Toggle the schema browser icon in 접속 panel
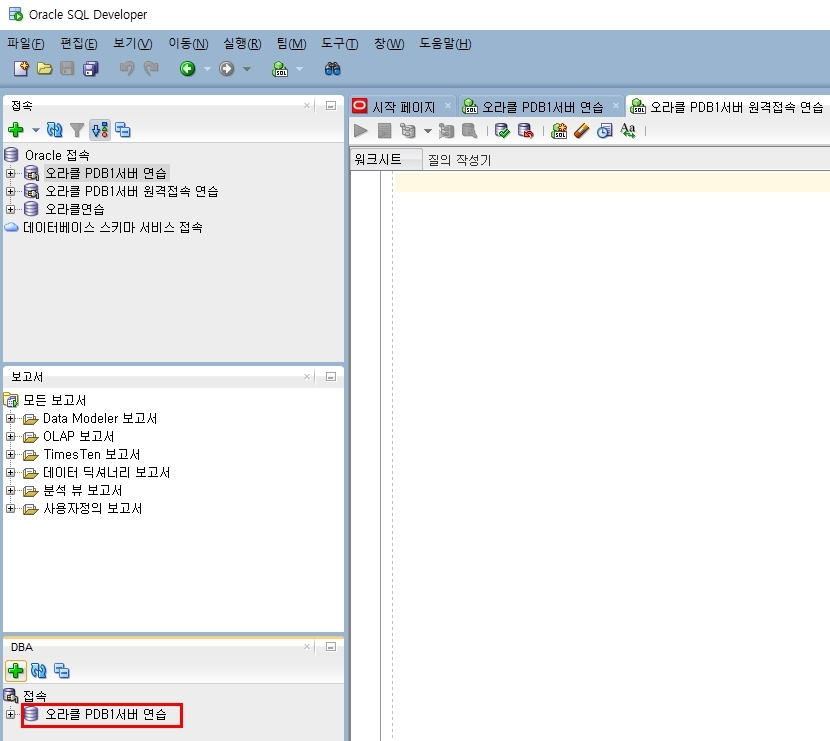830x741 pixels. [x=100, y=130]
